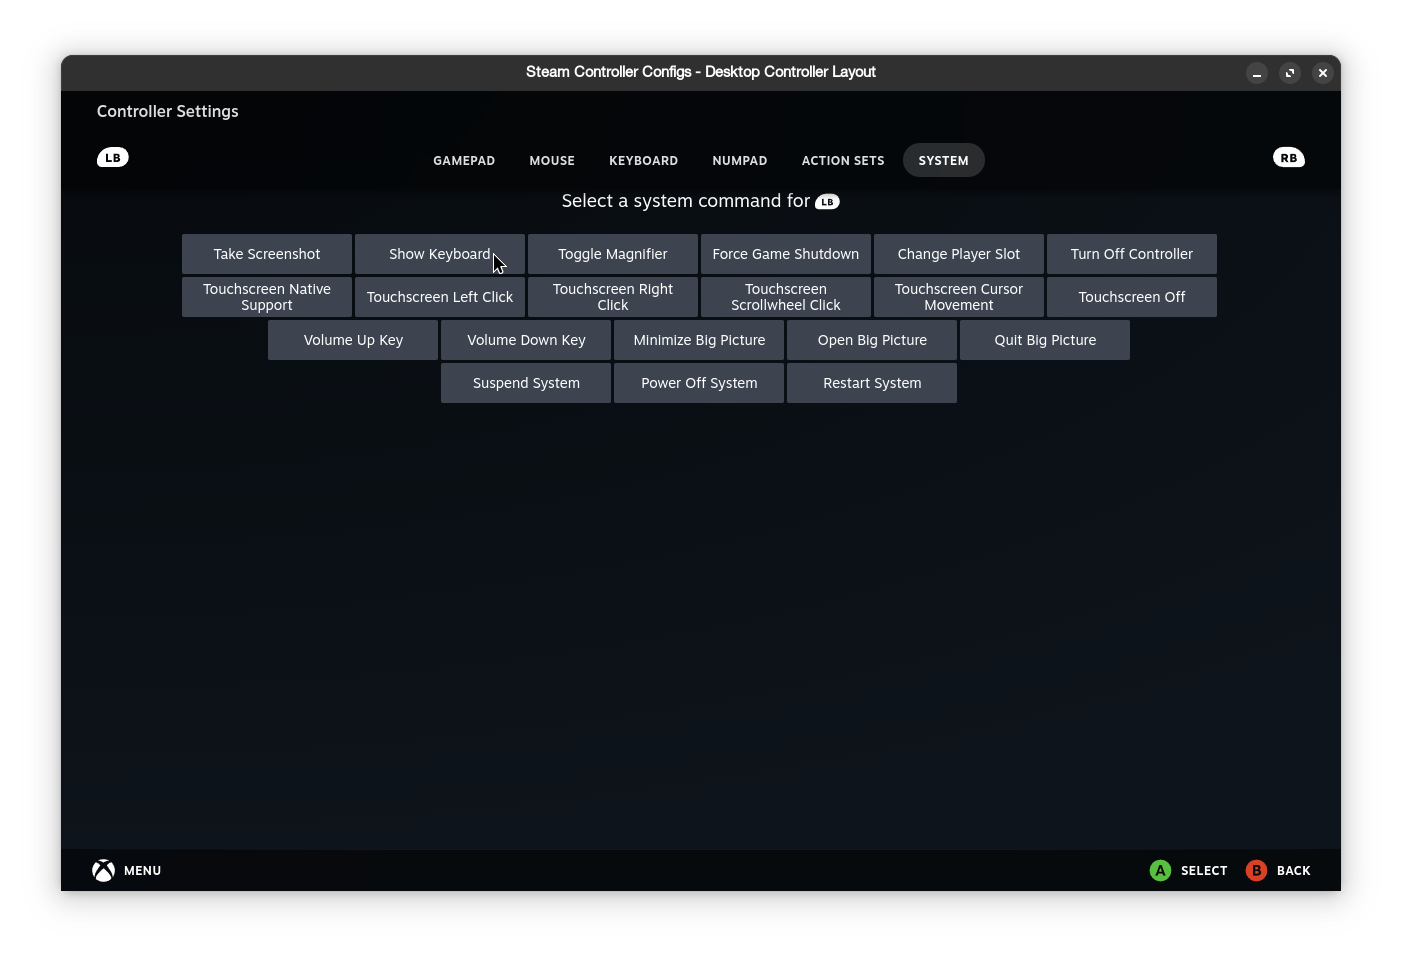Select Touchscreen Scrollwheel Click
The height and width of the screenshot is (958, 1402).
pyautogui.click(x=786, y=297)
